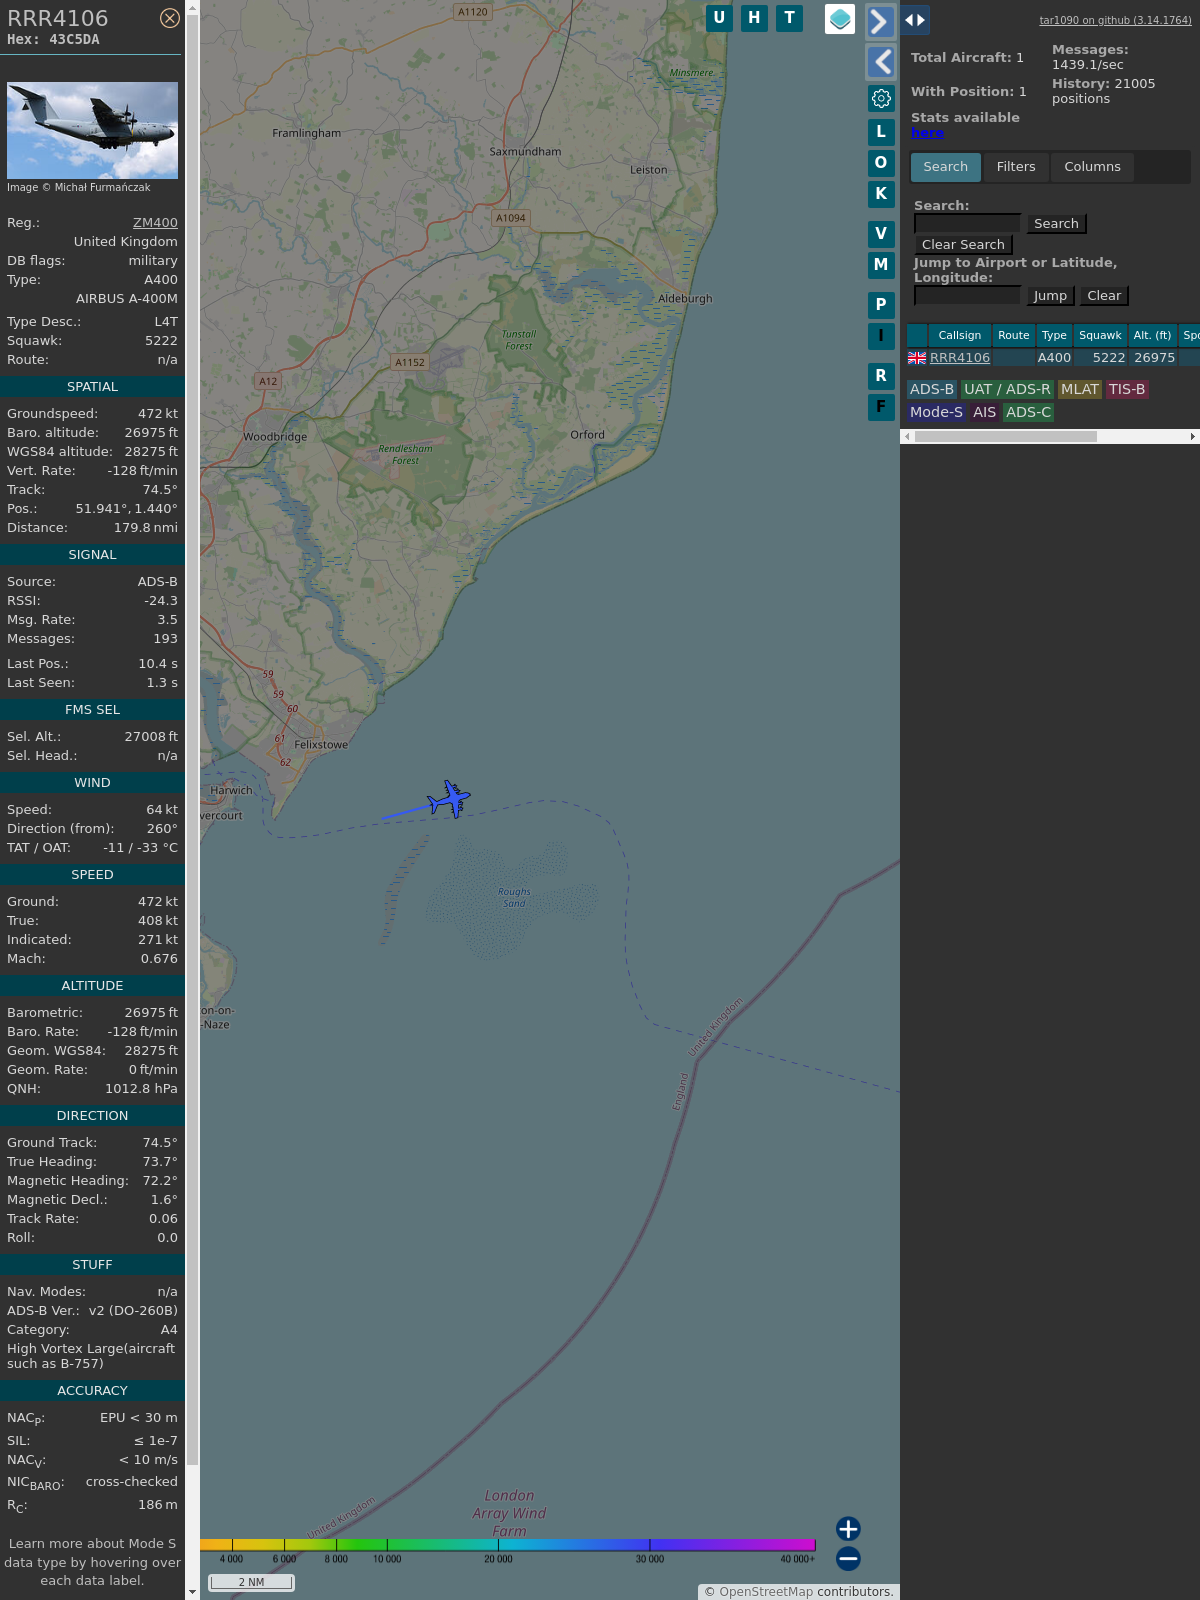Viewport: 1200px width, 1600px height.
Task: Click the Search button
Action: (1056, 224)
